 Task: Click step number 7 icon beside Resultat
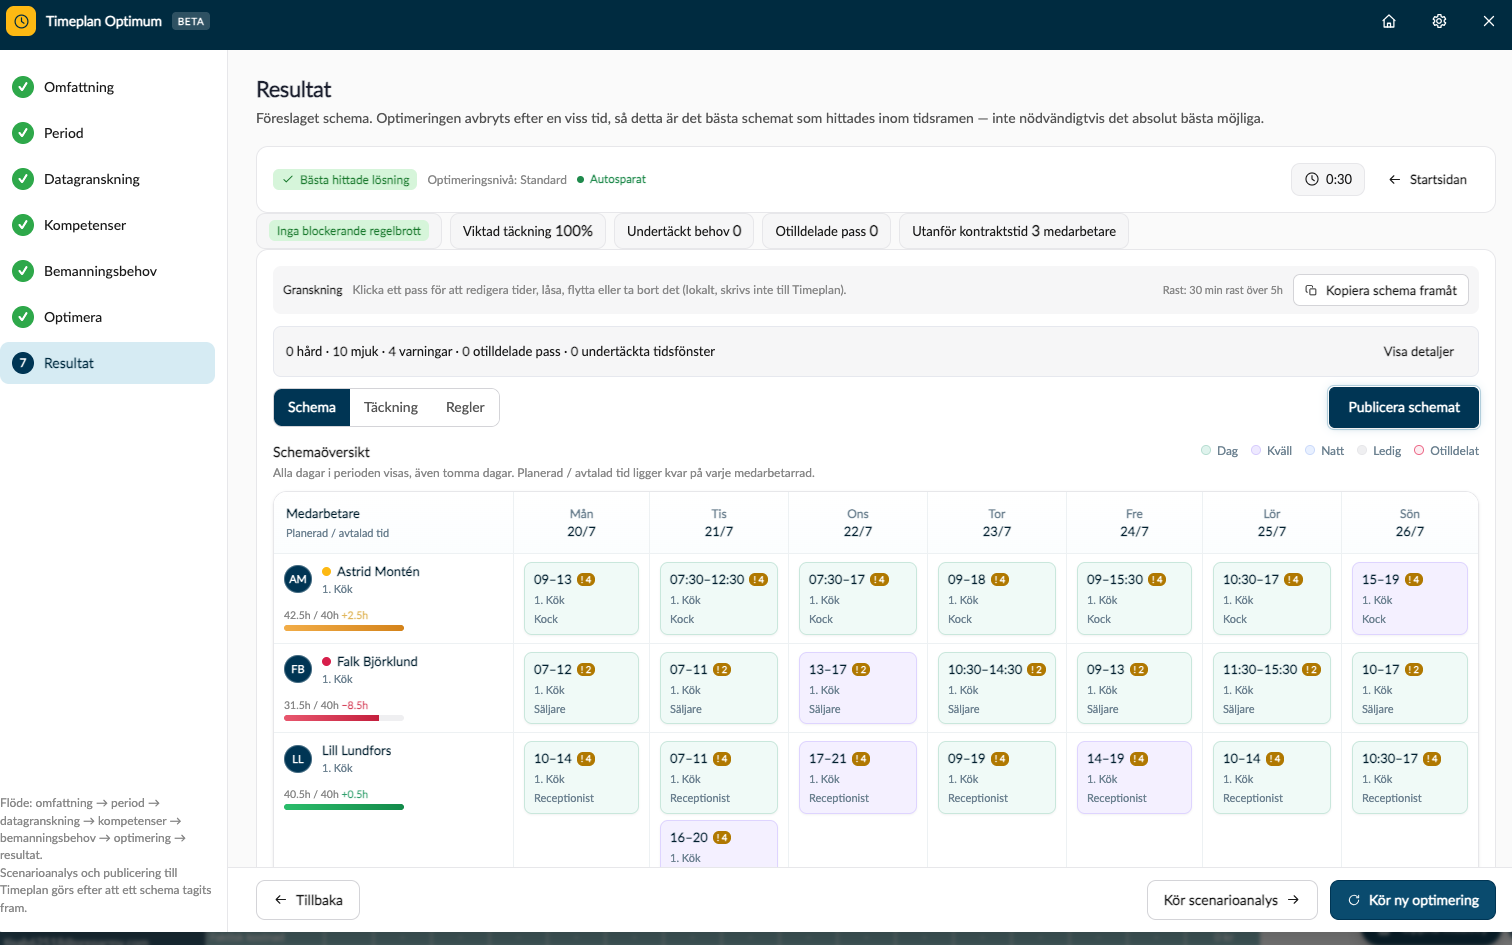point(23,363)
